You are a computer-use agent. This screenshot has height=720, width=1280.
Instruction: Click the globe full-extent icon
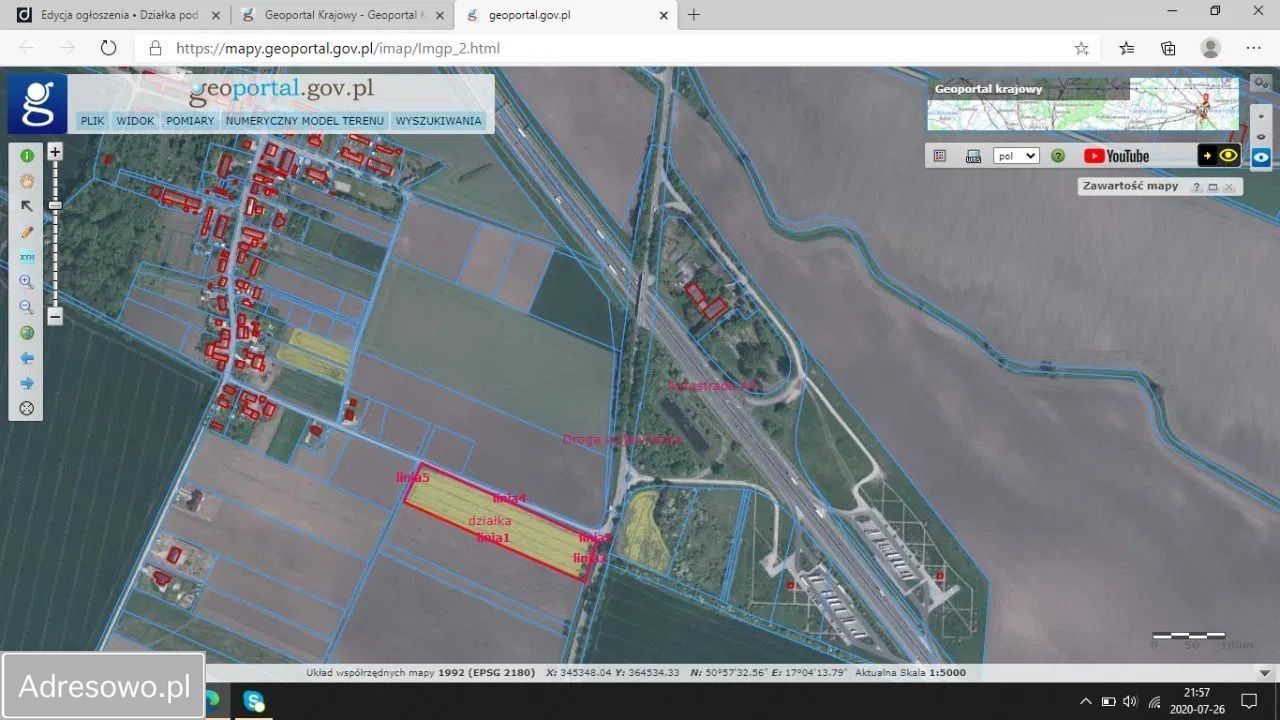pyautogui.click(x=27, y=333)
